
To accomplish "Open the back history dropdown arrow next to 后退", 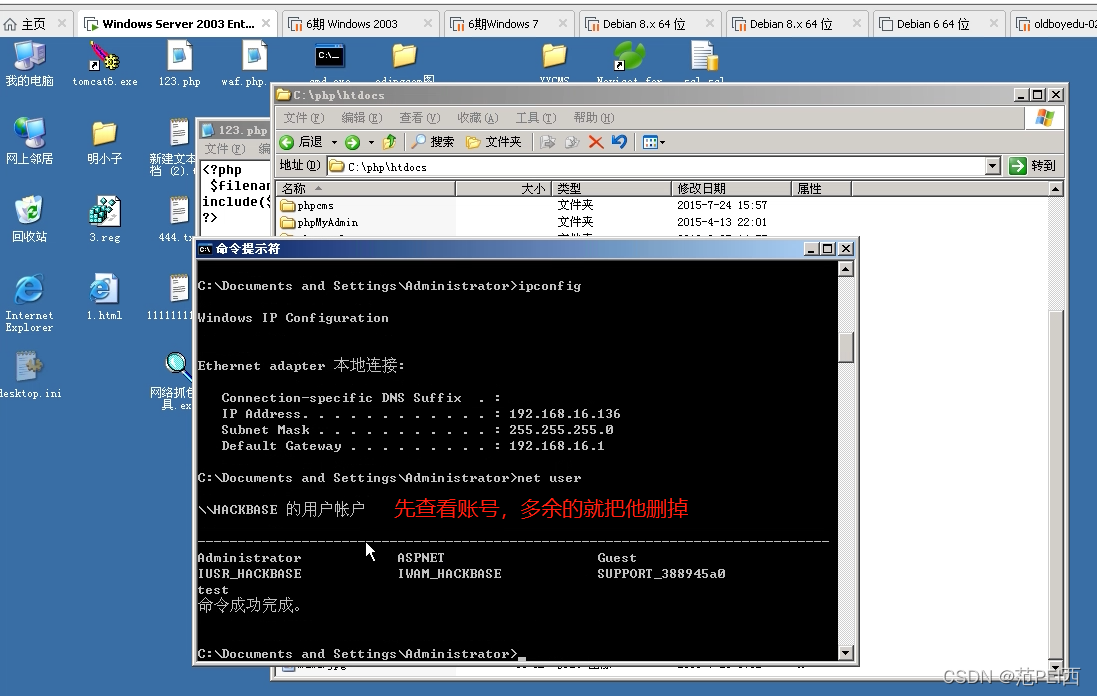I will (334, 142).
